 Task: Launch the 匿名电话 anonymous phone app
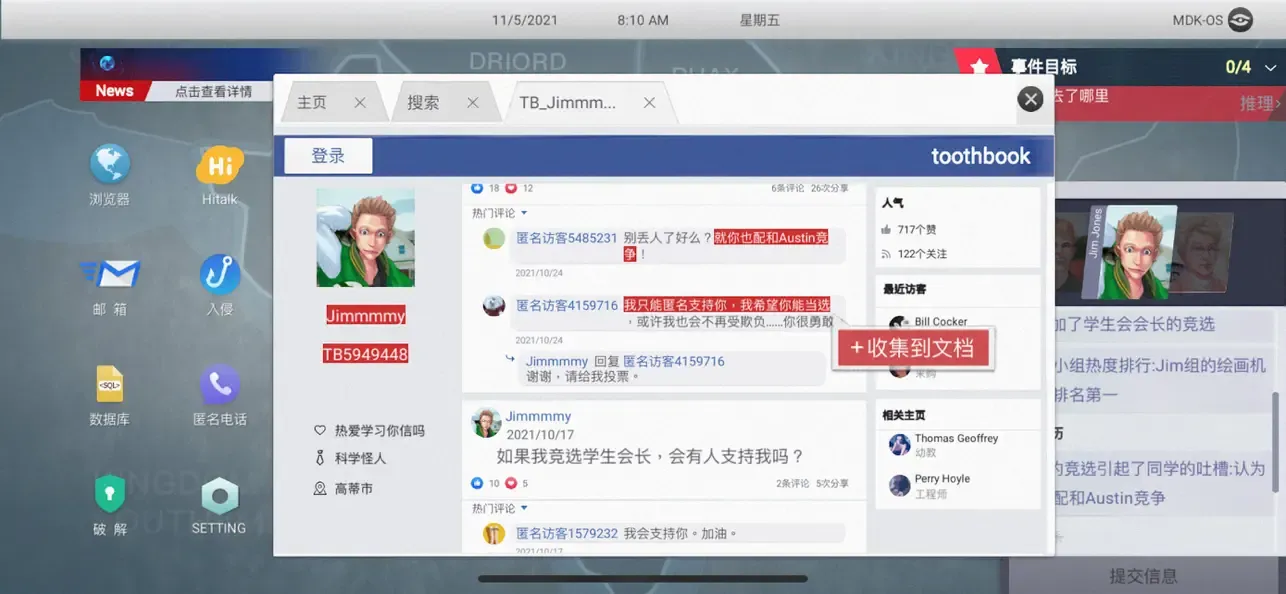(x=219, y=384)
